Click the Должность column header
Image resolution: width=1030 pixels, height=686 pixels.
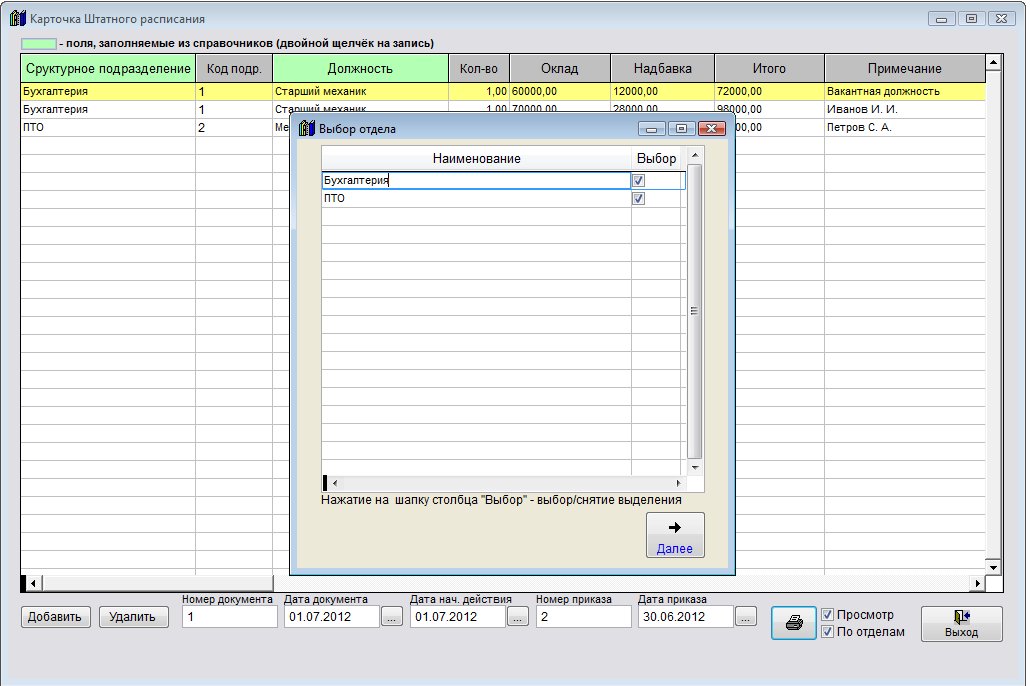click(360, 68)
